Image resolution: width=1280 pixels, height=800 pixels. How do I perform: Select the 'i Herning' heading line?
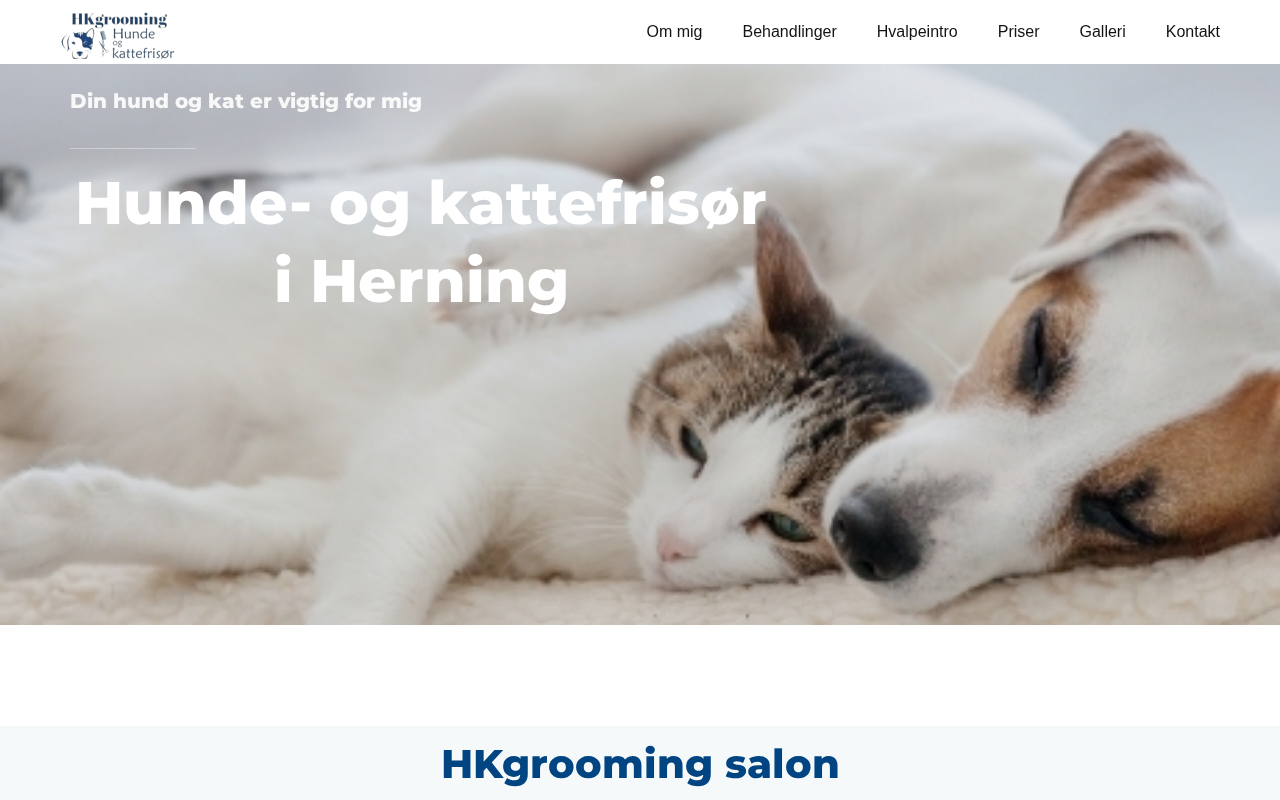421,281
